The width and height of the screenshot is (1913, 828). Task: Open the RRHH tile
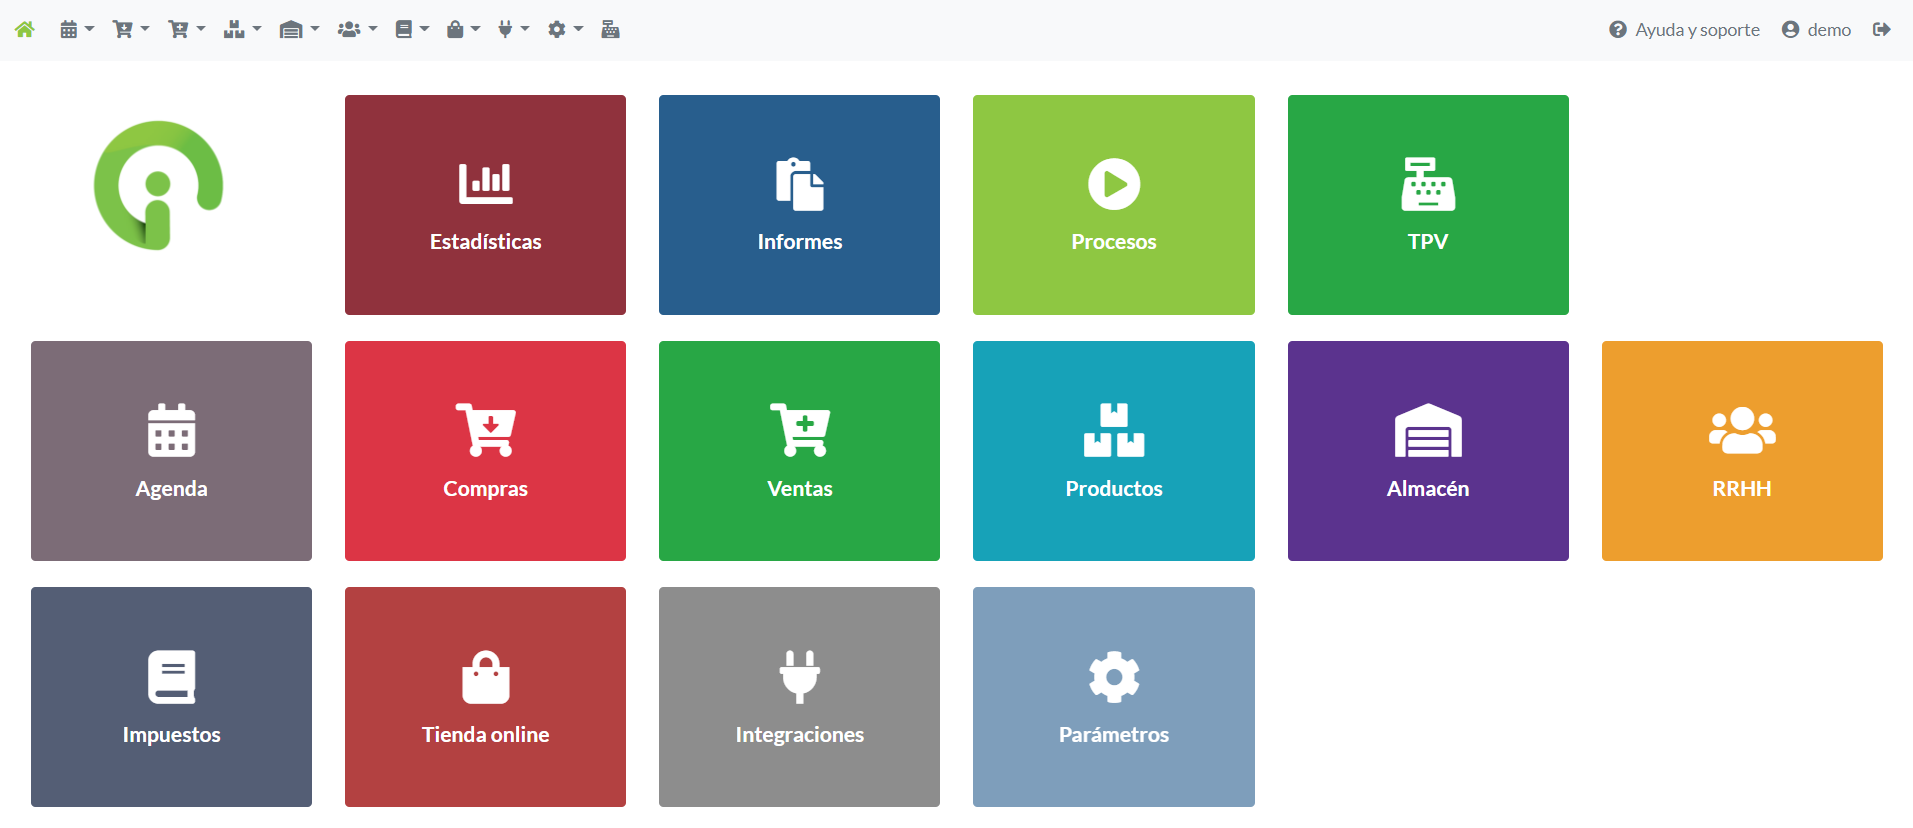click(x=1741, y=451)
